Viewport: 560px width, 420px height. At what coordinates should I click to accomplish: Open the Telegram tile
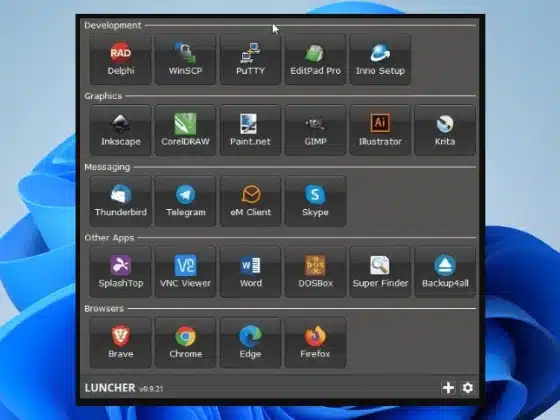(185, 201)
